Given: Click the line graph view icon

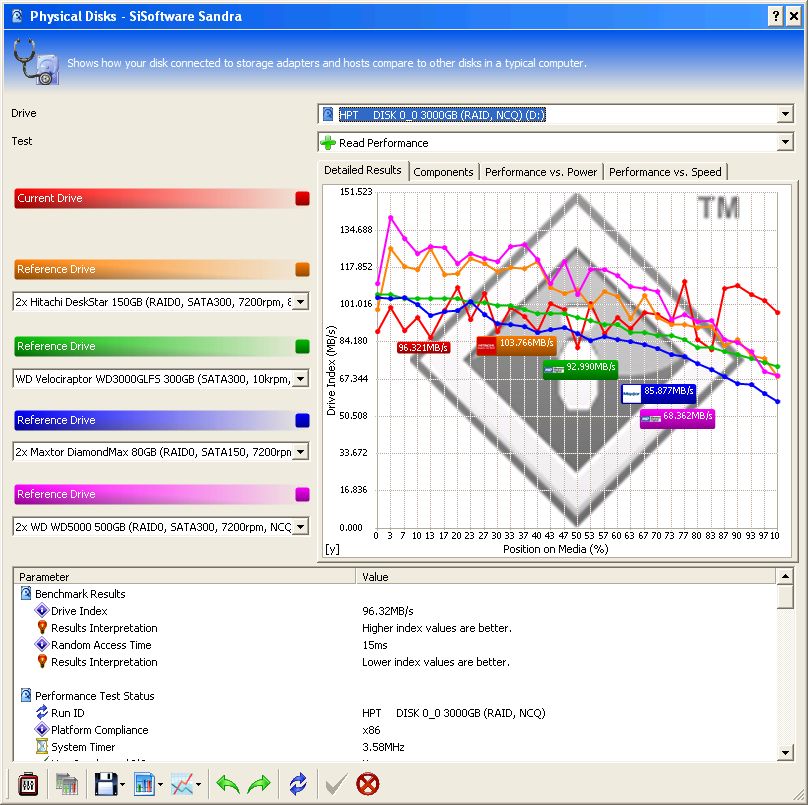Looking at the screenshot, I should (182, 784).
